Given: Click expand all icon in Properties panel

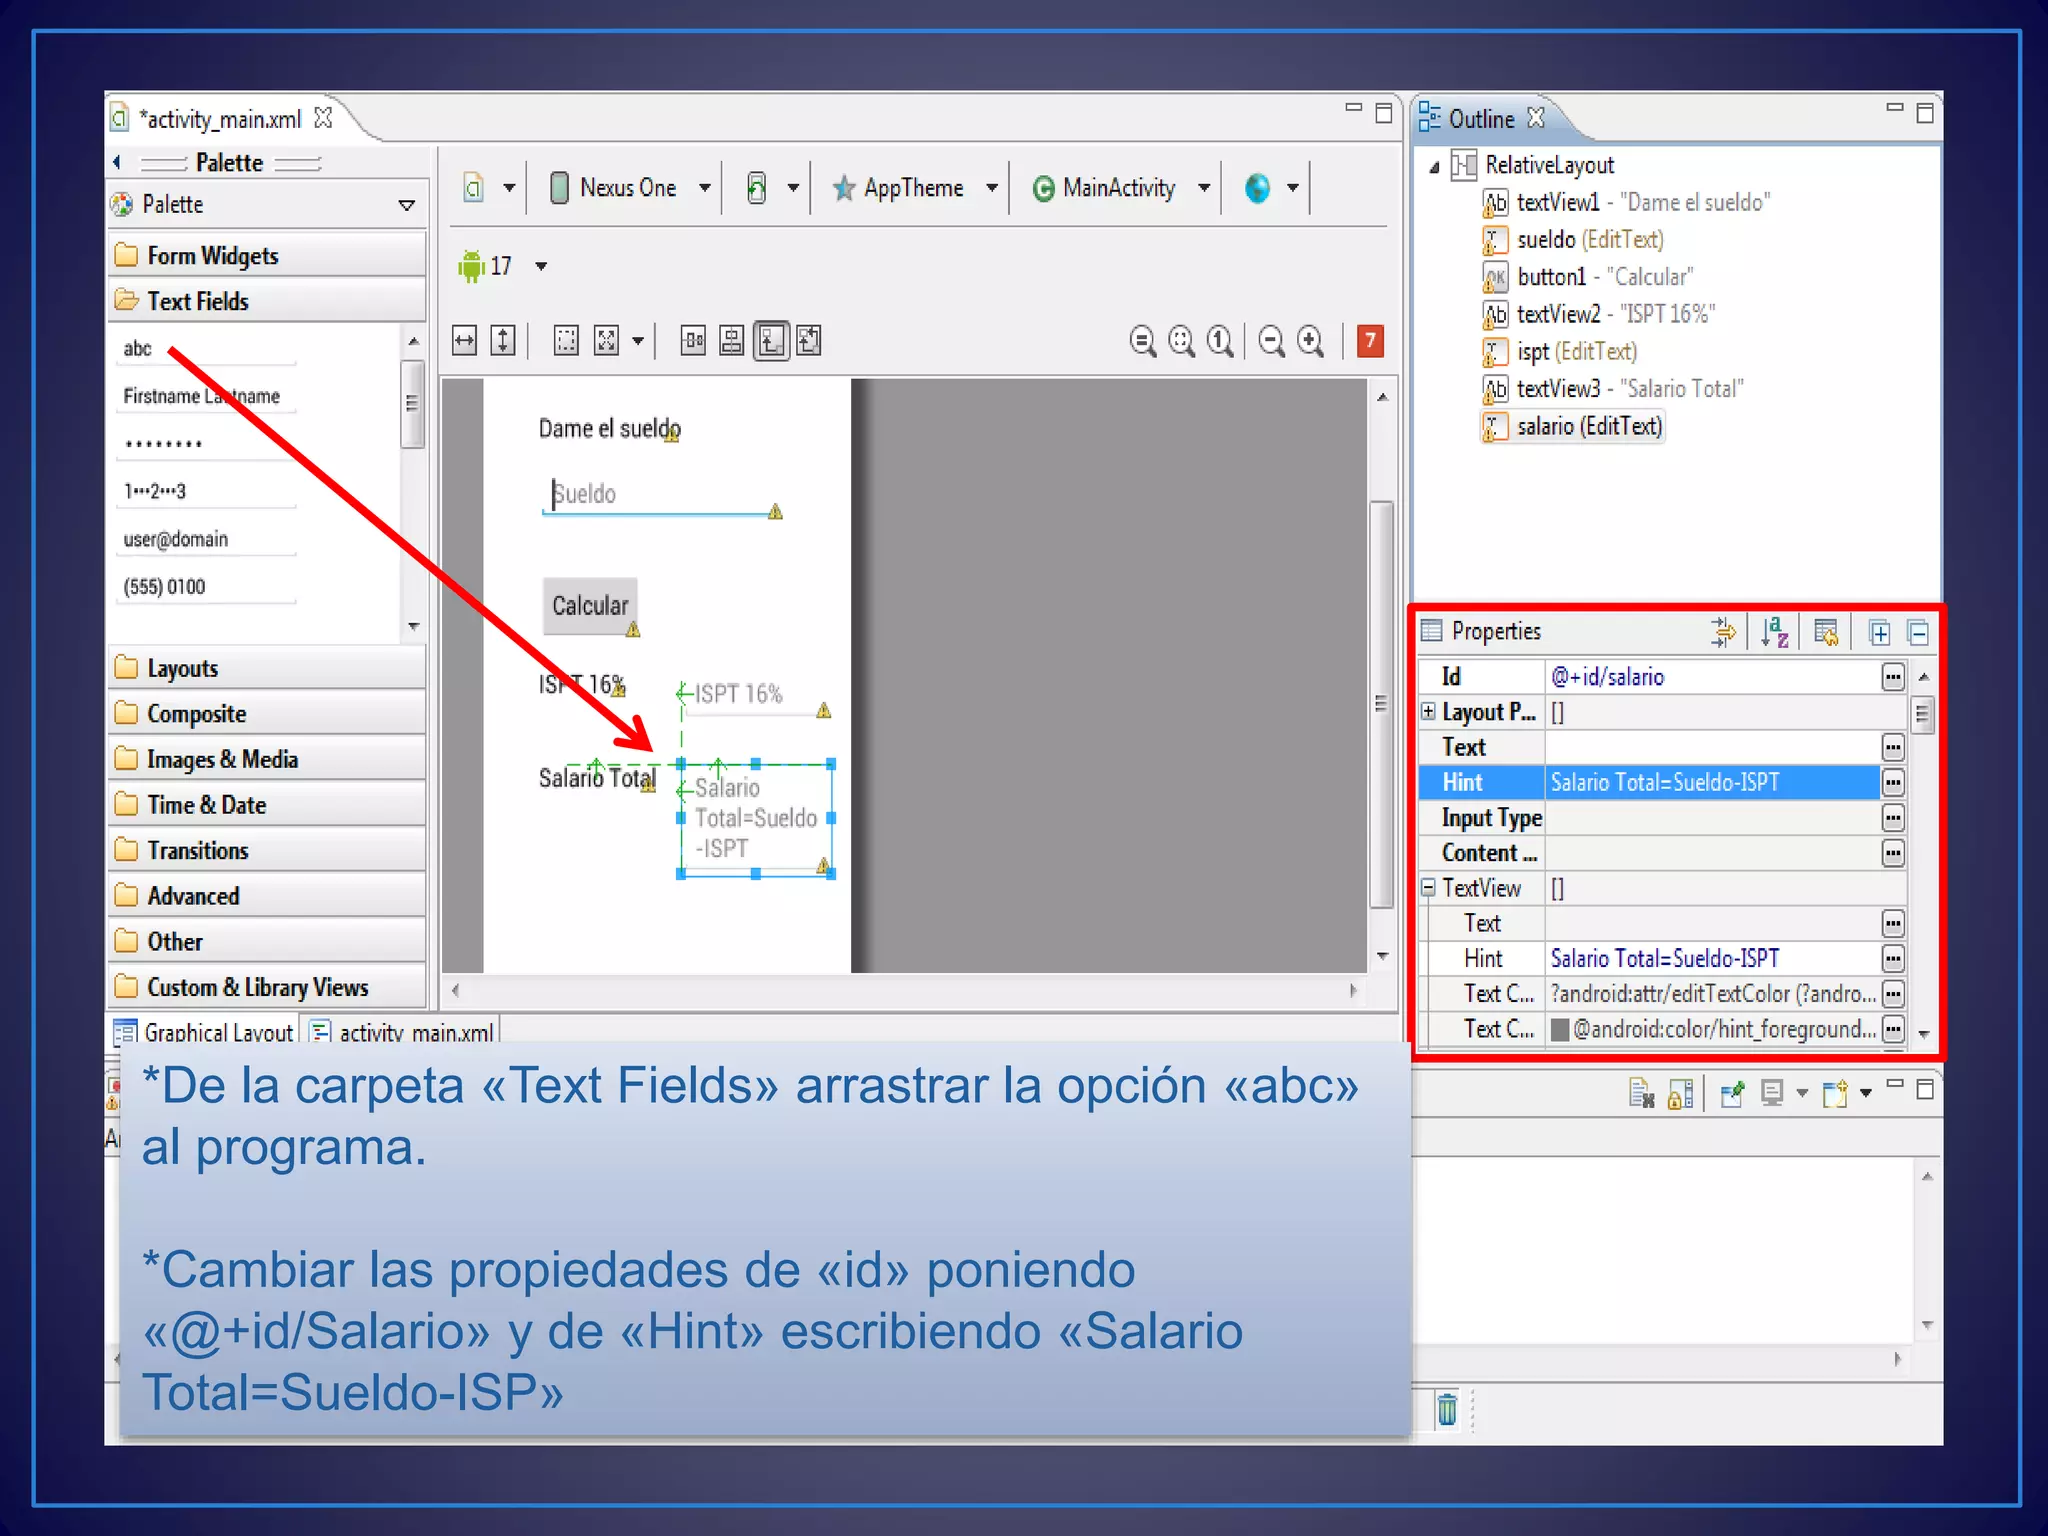Looking at the screenshot, I should [x=1879, y=632].
